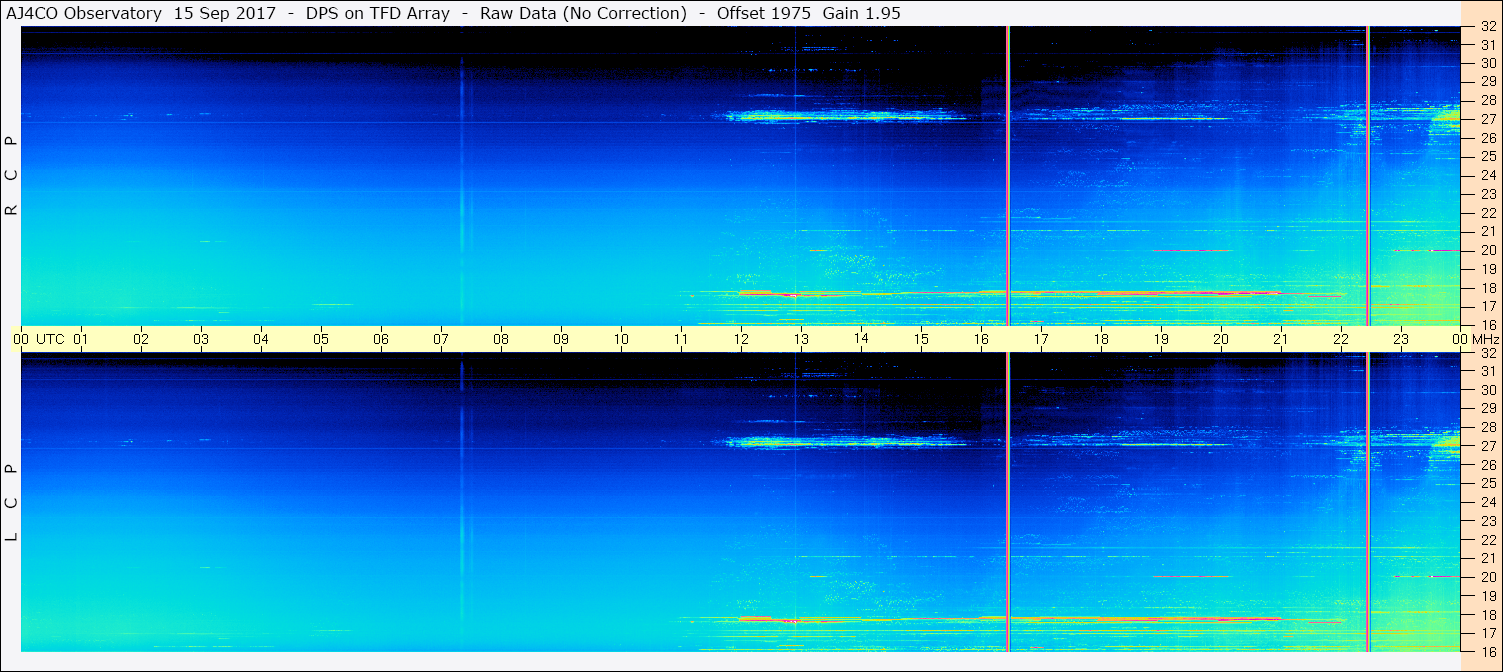This screenshot has width=1503, height=672.
Task: Click the 18 MHz tick on RCP frequency scale
Action: pyautogui.click(x=1487, y=288)
